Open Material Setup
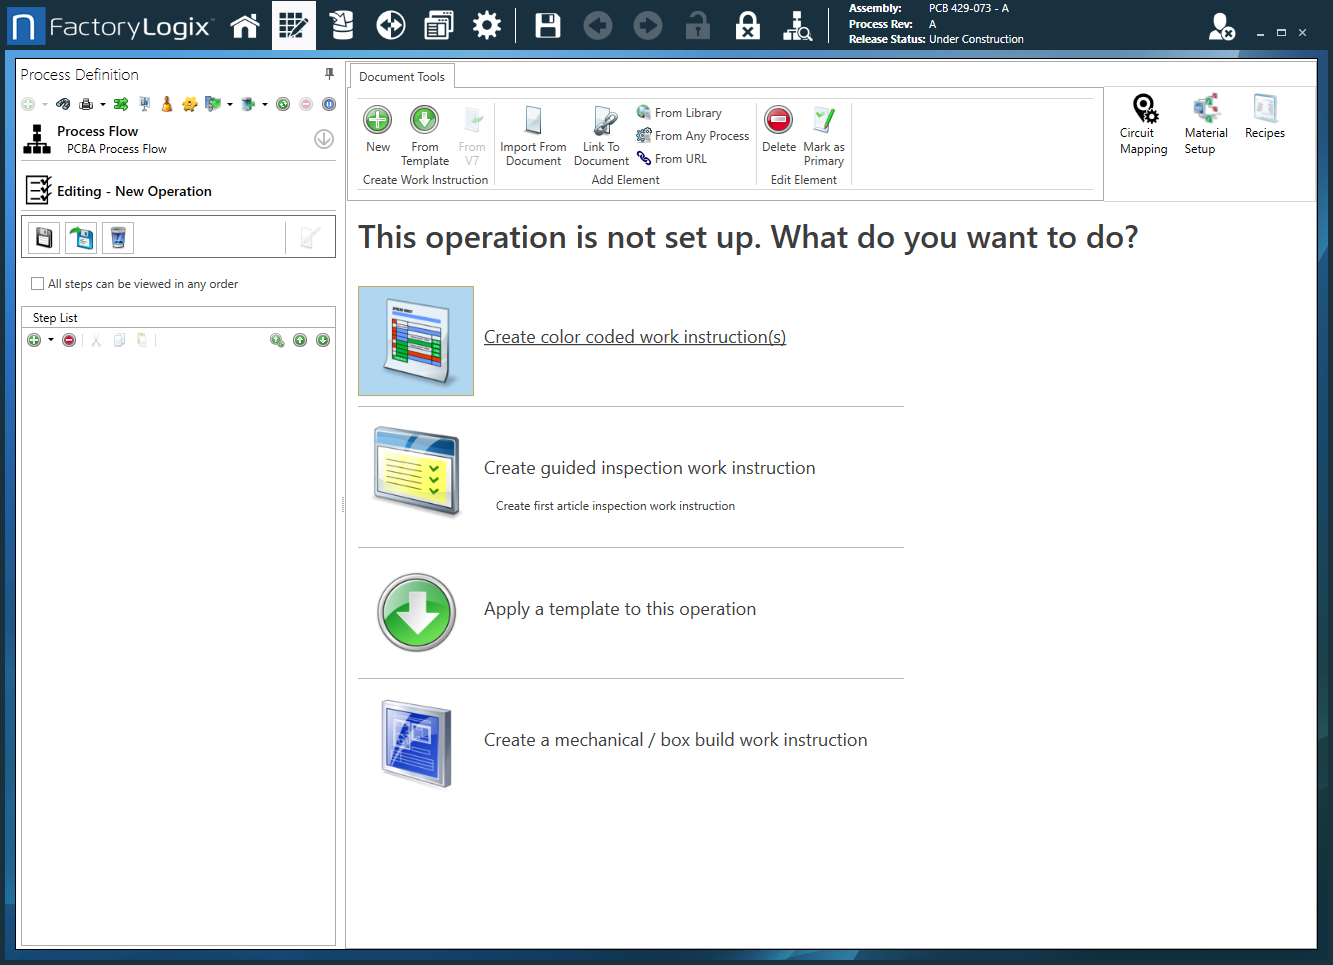1333x965 pixels. pyautogui.click(x=1206, y=122)
